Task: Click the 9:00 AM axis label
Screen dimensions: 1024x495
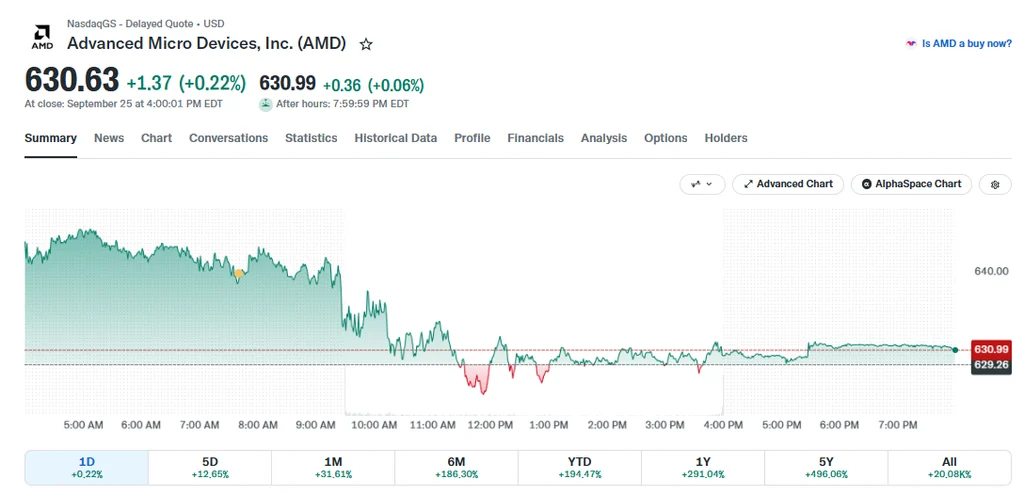Action: [315, 425]
